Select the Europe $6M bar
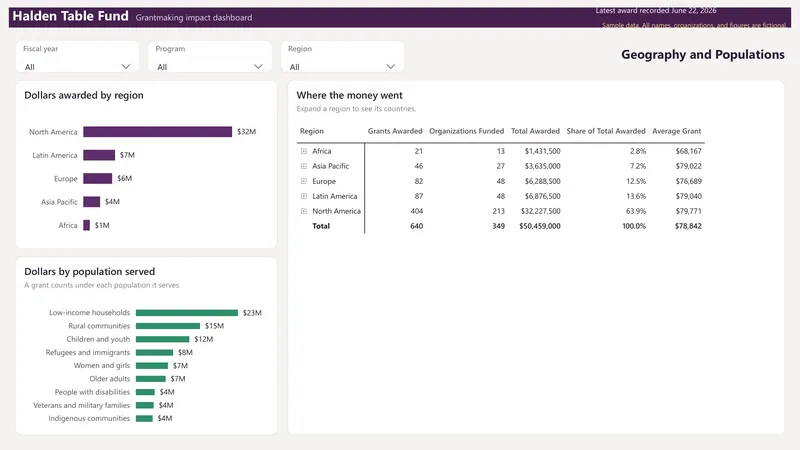Viewport: 800px width, 450px height. coord(97,179)
